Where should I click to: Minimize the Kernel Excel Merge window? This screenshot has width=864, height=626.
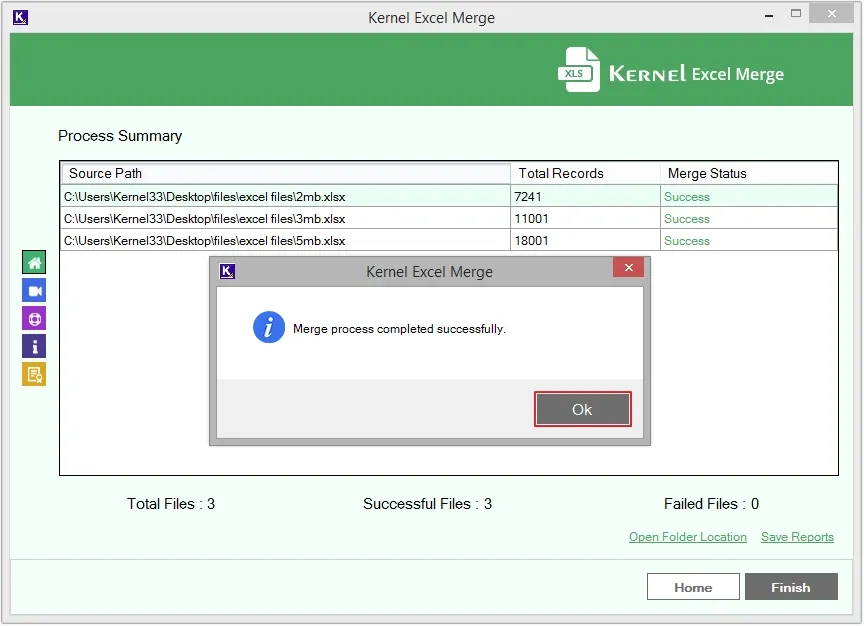tap(768, 16)
